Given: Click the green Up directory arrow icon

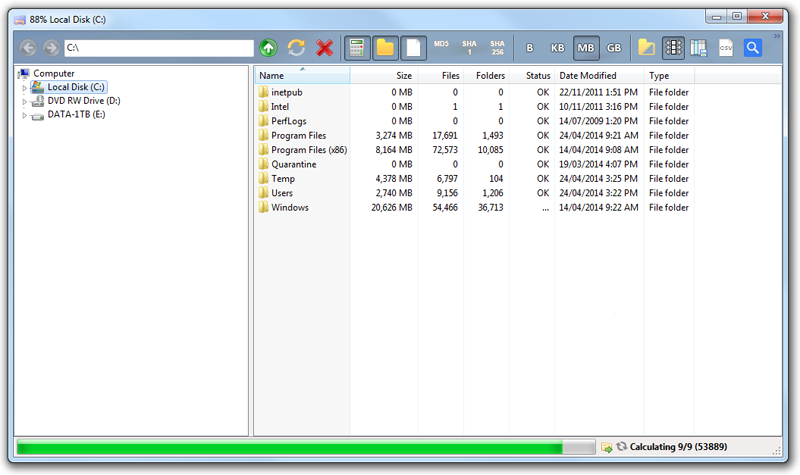Looking at the screenshot, I should click(268, 48).
